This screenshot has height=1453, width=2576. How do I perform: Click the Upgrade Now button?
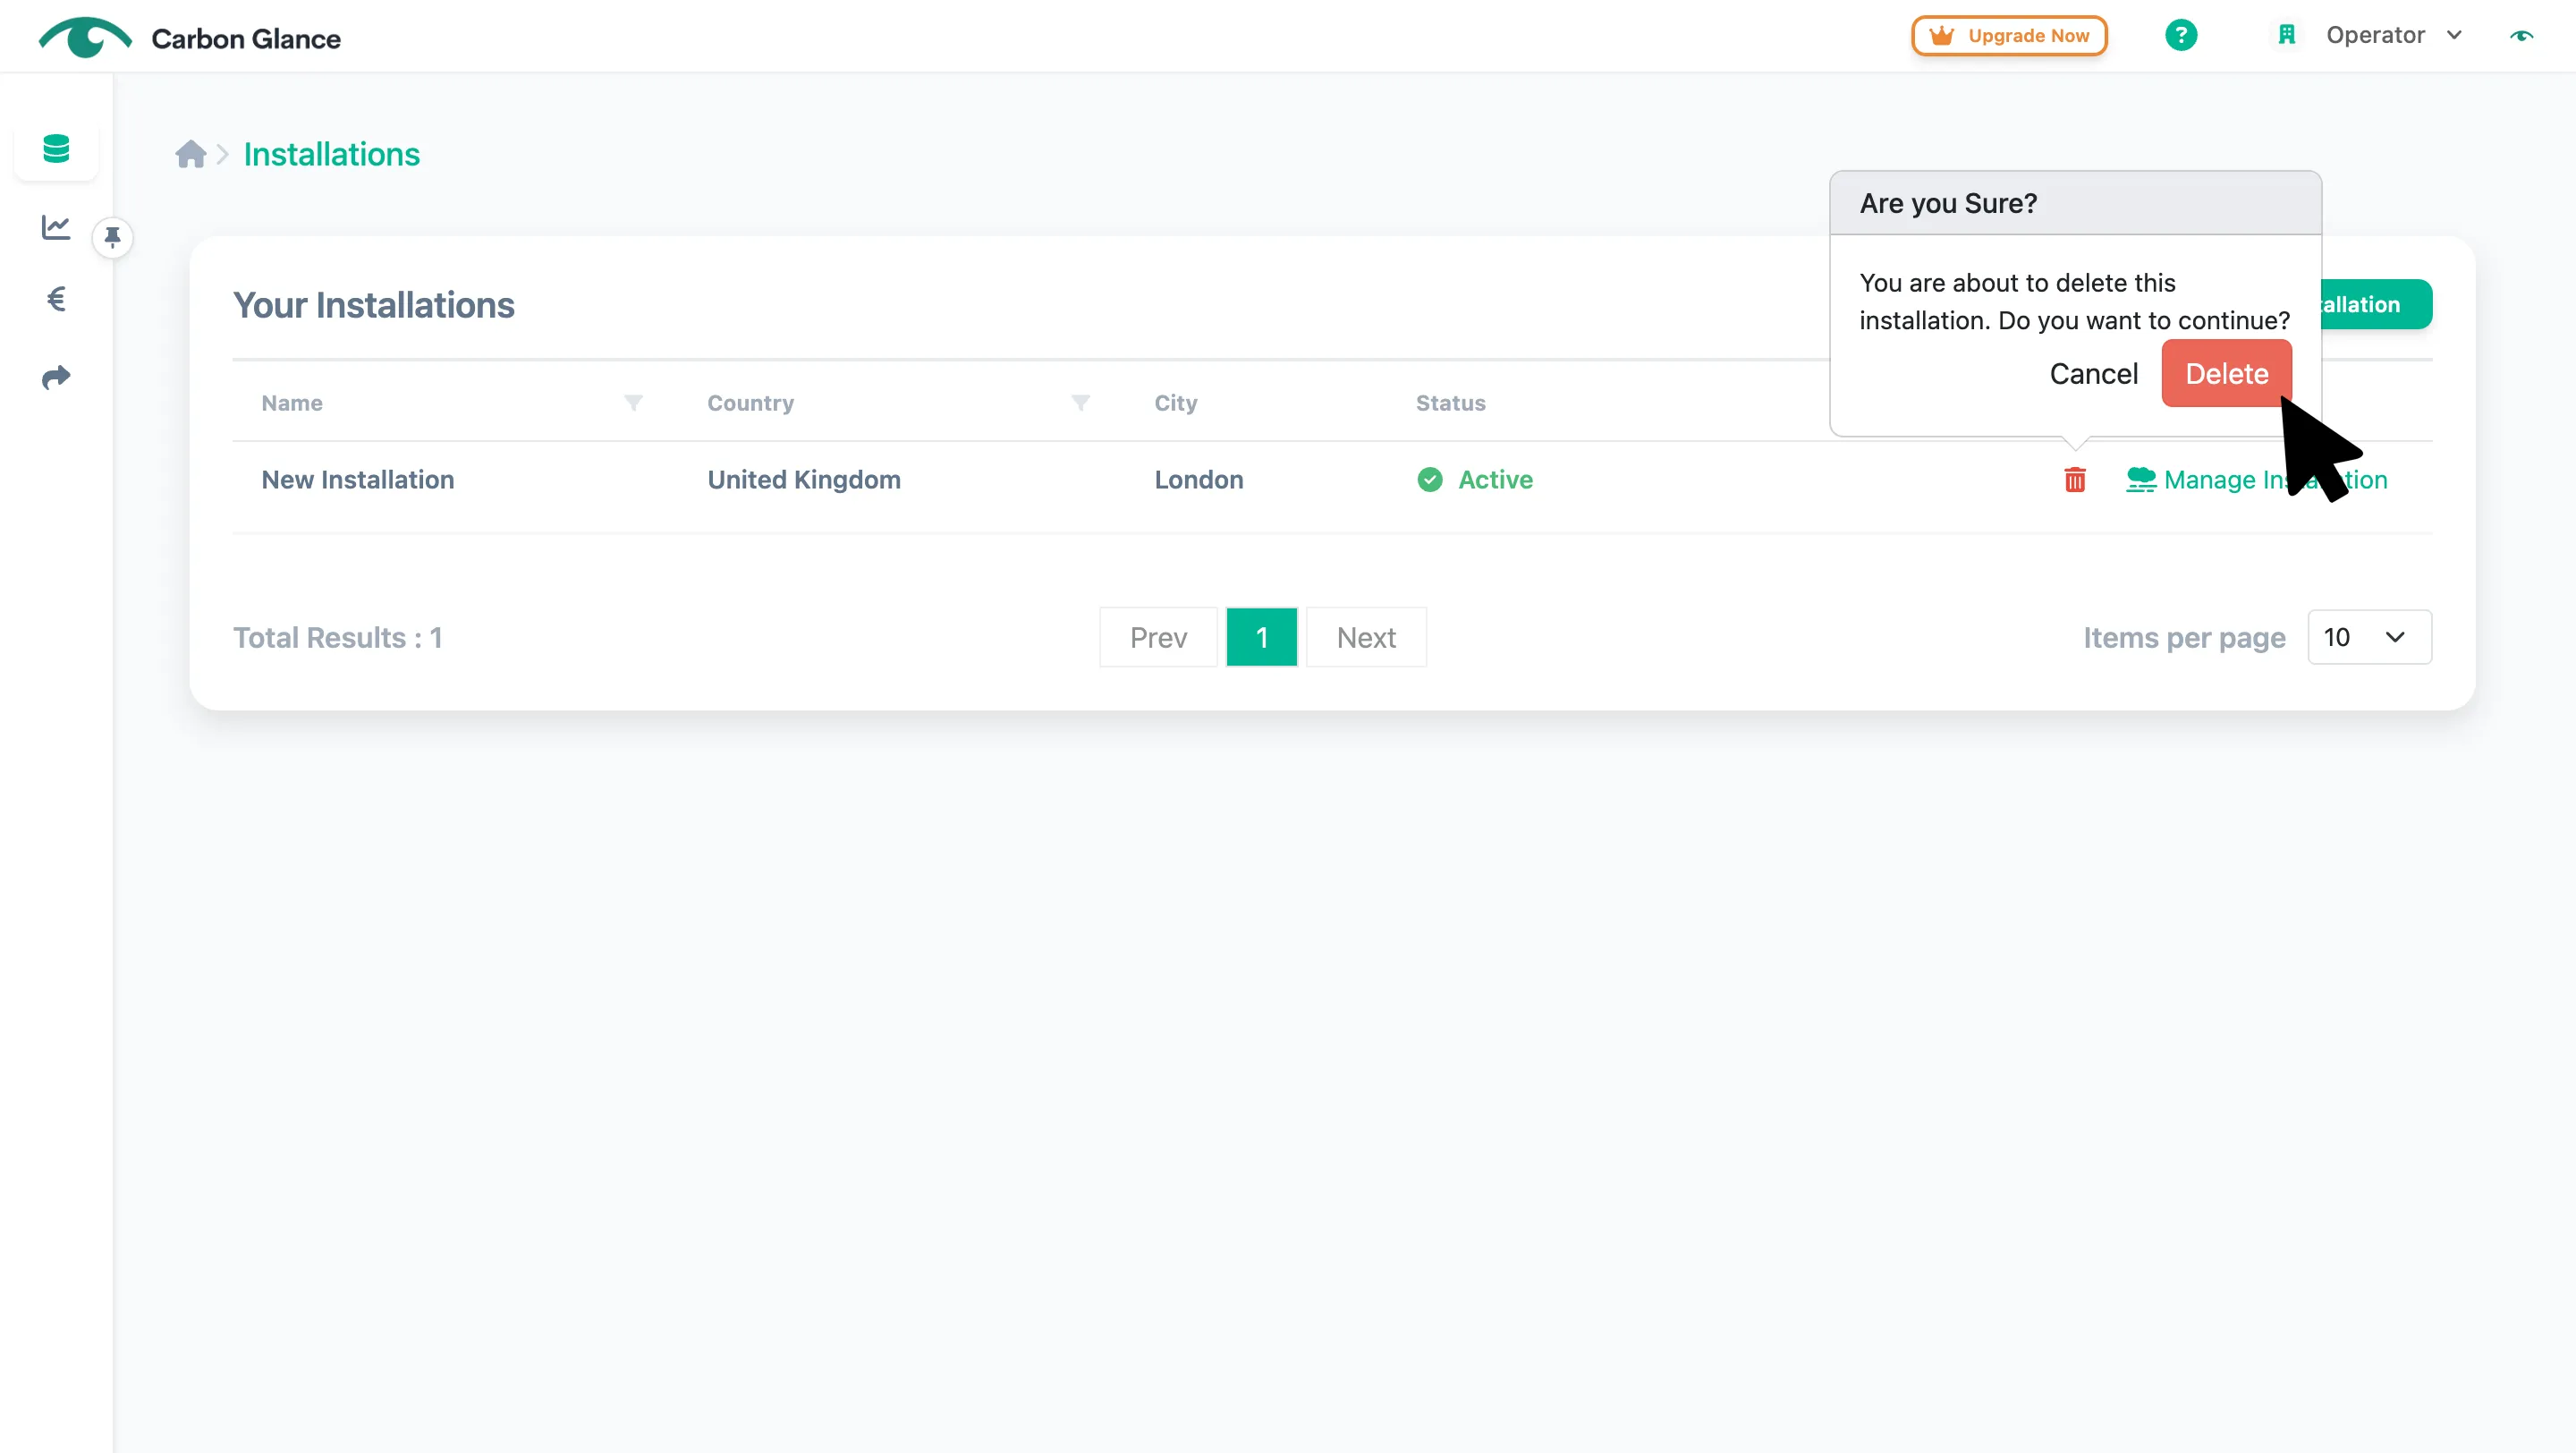[2009, 35]
